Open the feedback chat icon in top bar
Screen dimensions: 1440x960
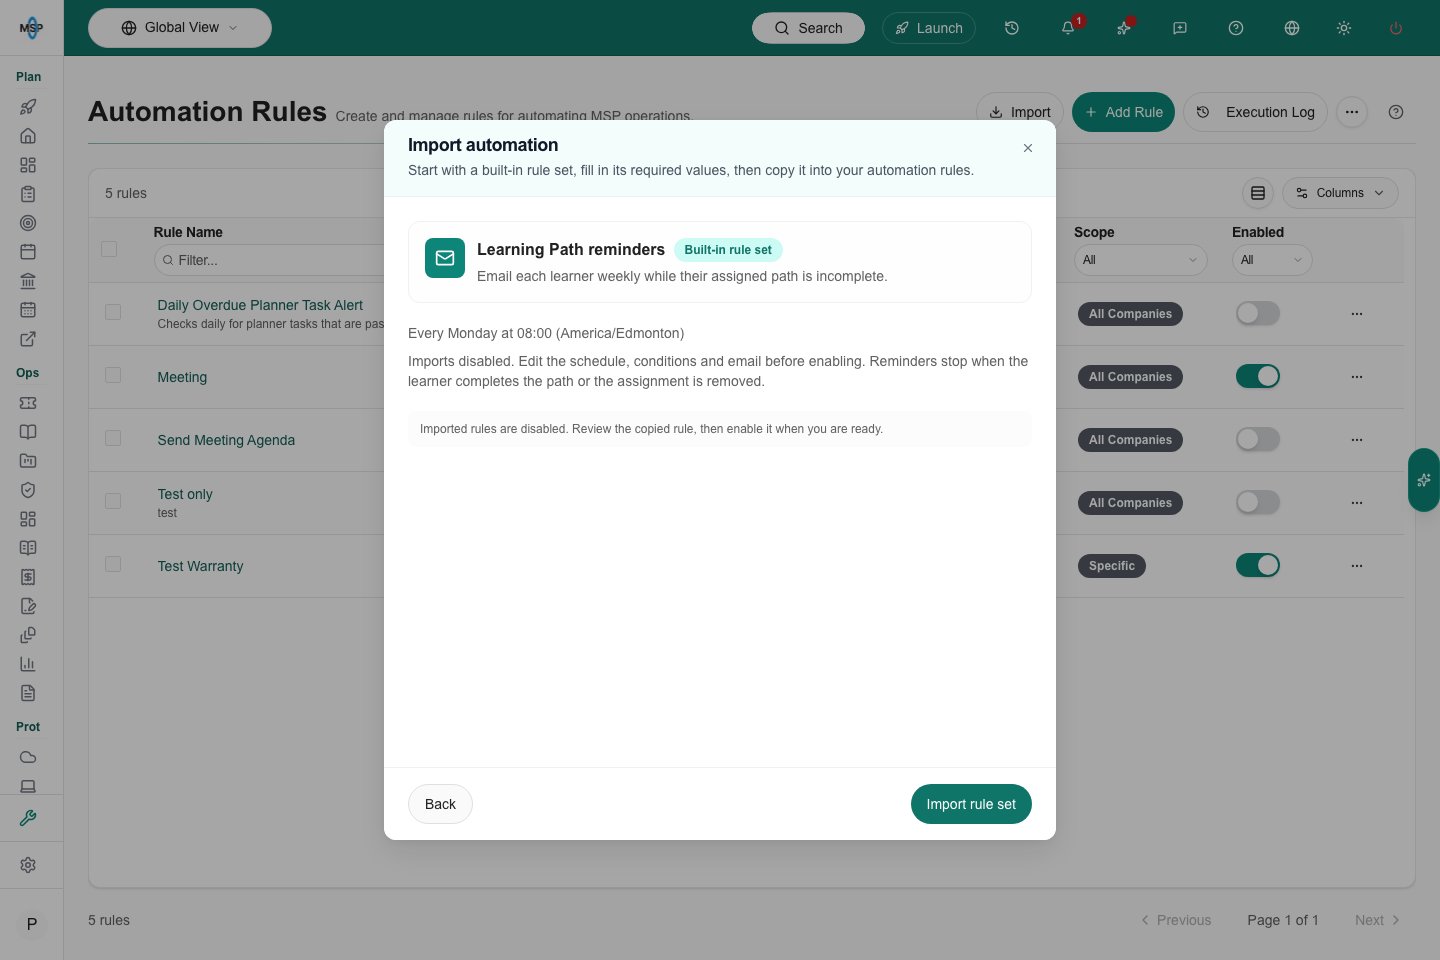click(1180, 28)
